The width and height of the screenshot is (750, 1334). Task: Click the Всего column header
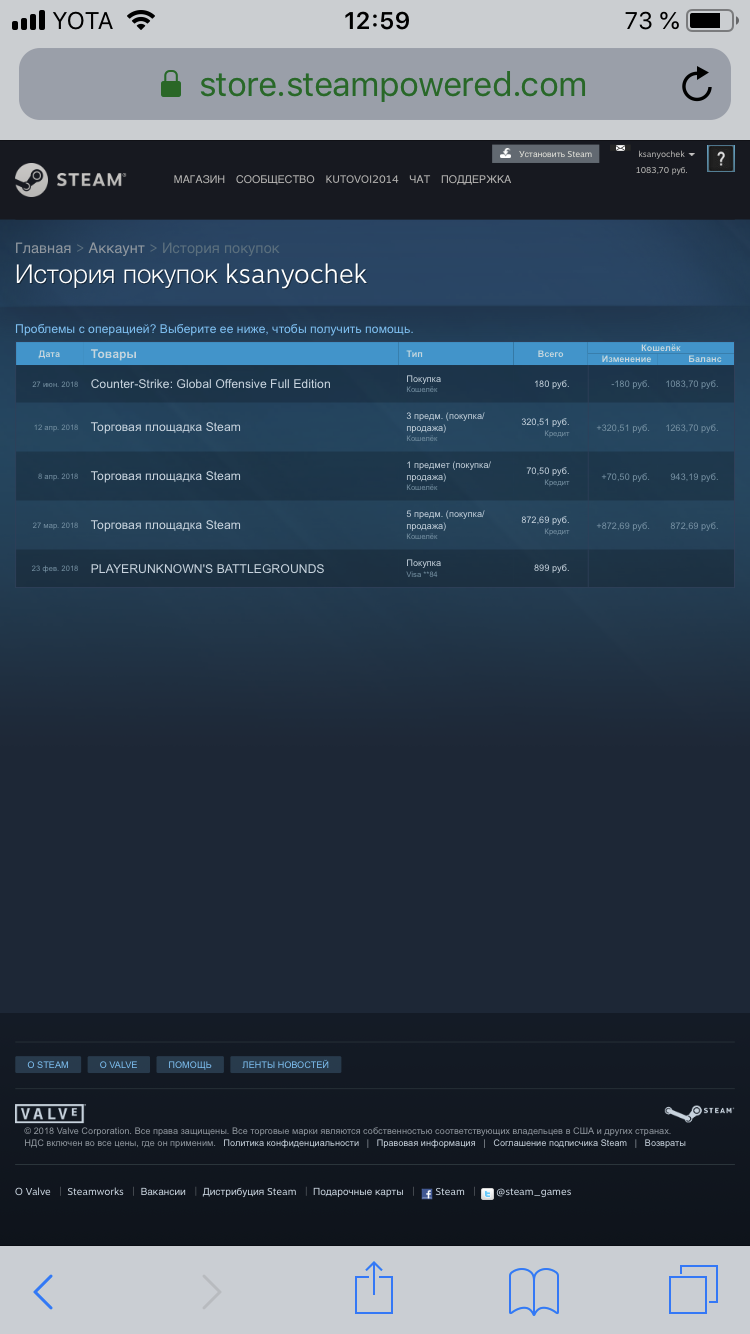550,354
